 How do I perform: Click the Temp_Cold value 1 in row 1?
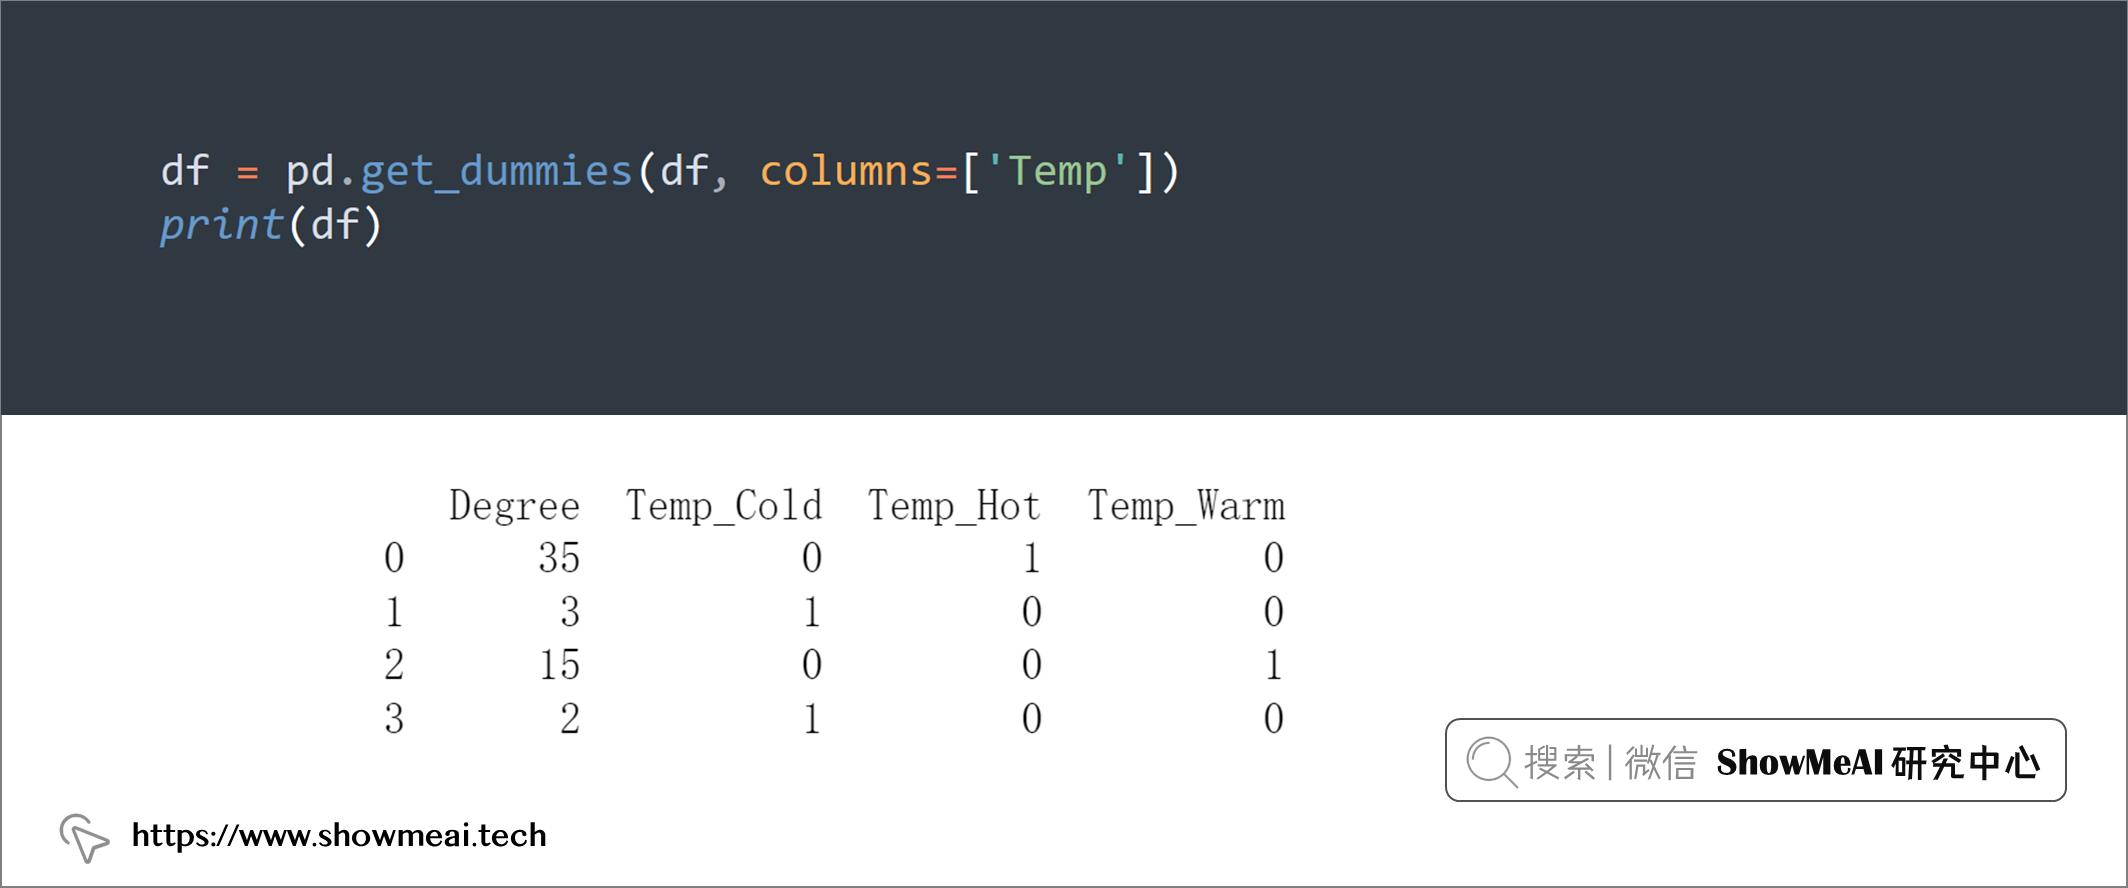tap(812, 612)
